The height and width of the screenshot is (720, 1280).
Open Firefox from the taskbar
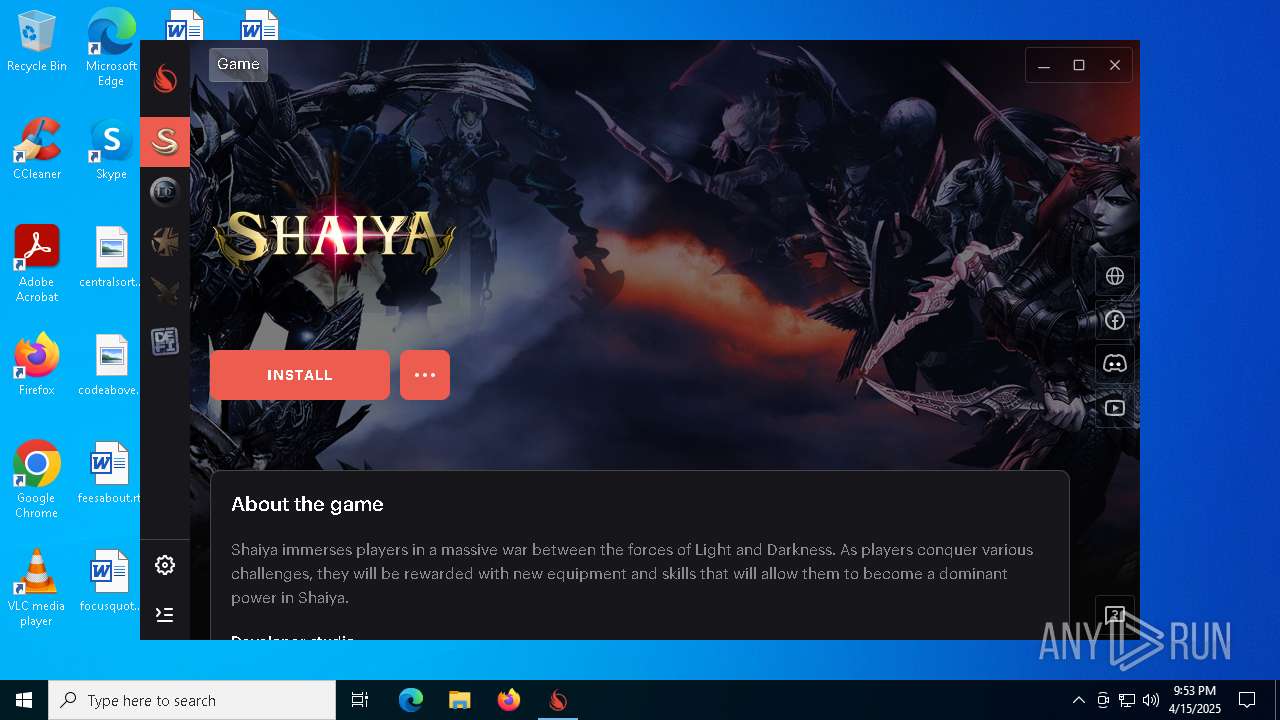pos(509,700)
